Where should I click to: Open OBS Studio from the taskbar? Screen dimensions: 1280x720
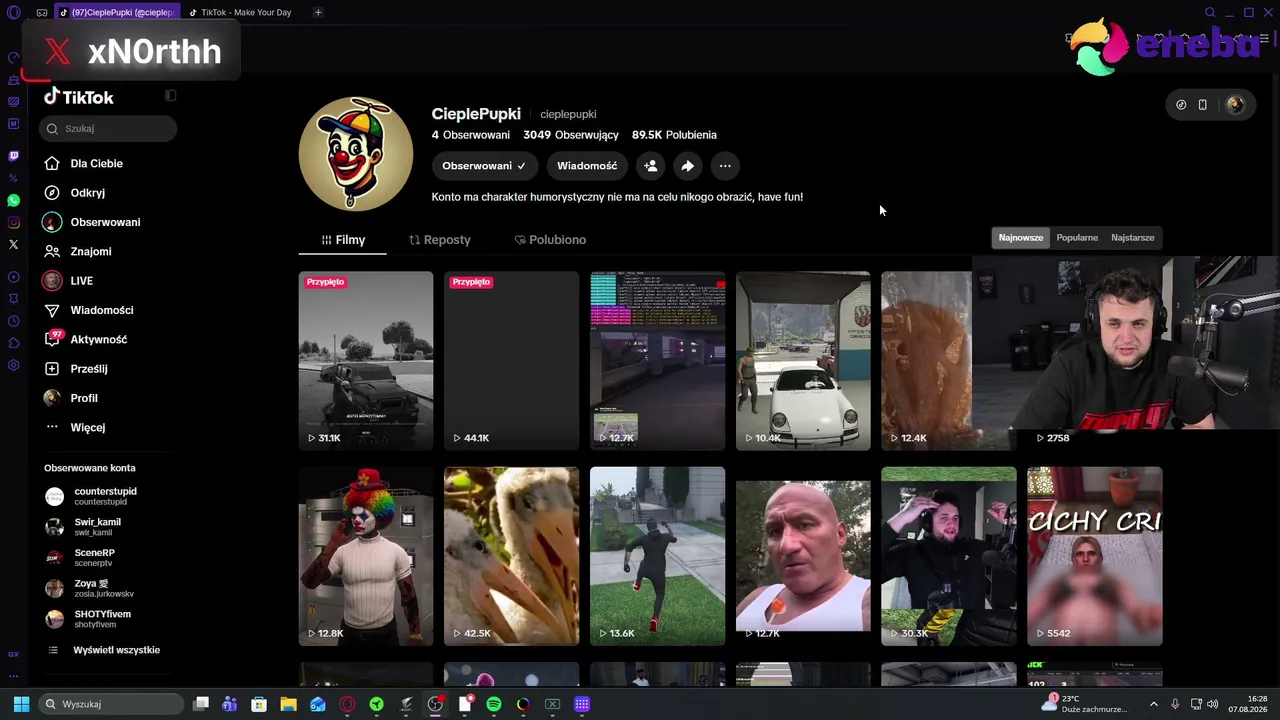(435, 704)
